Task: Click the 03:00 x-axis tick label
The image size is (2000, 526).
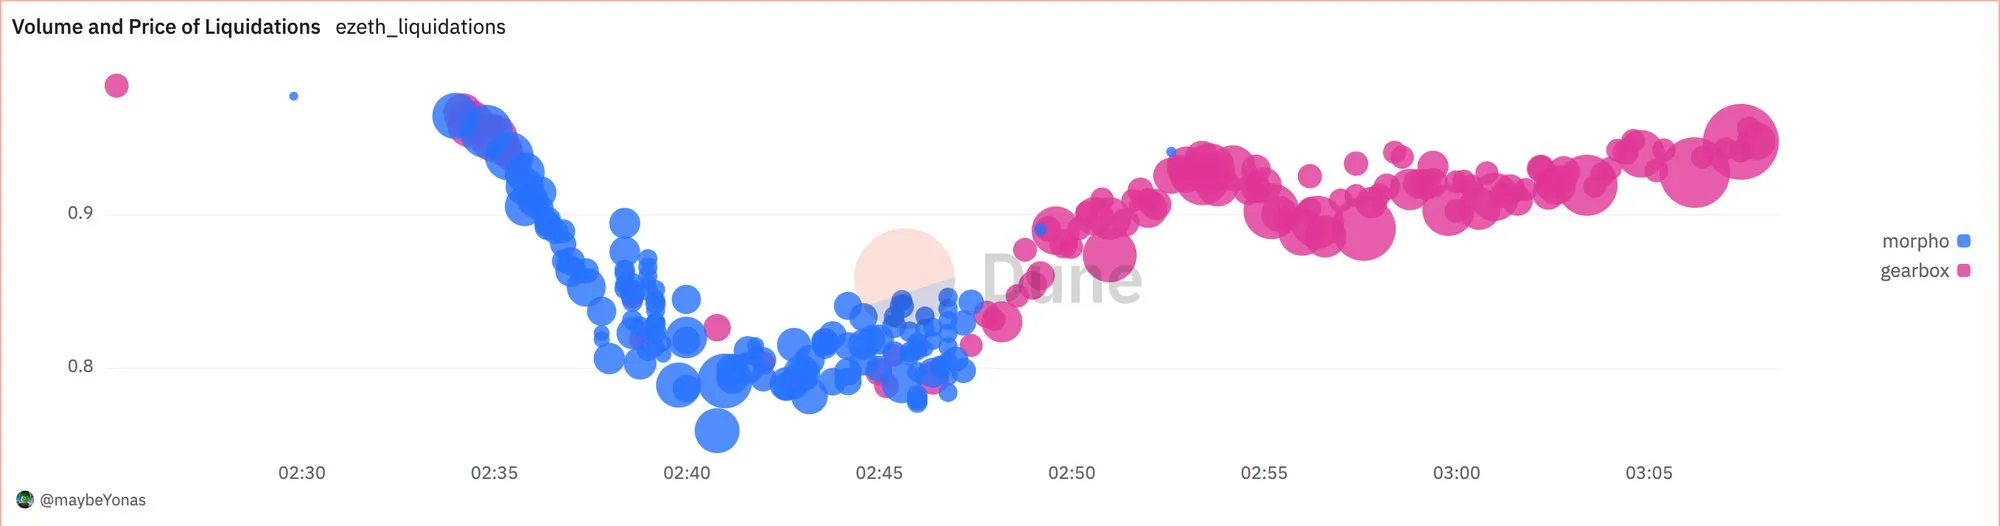Action: pos(1456,473)
